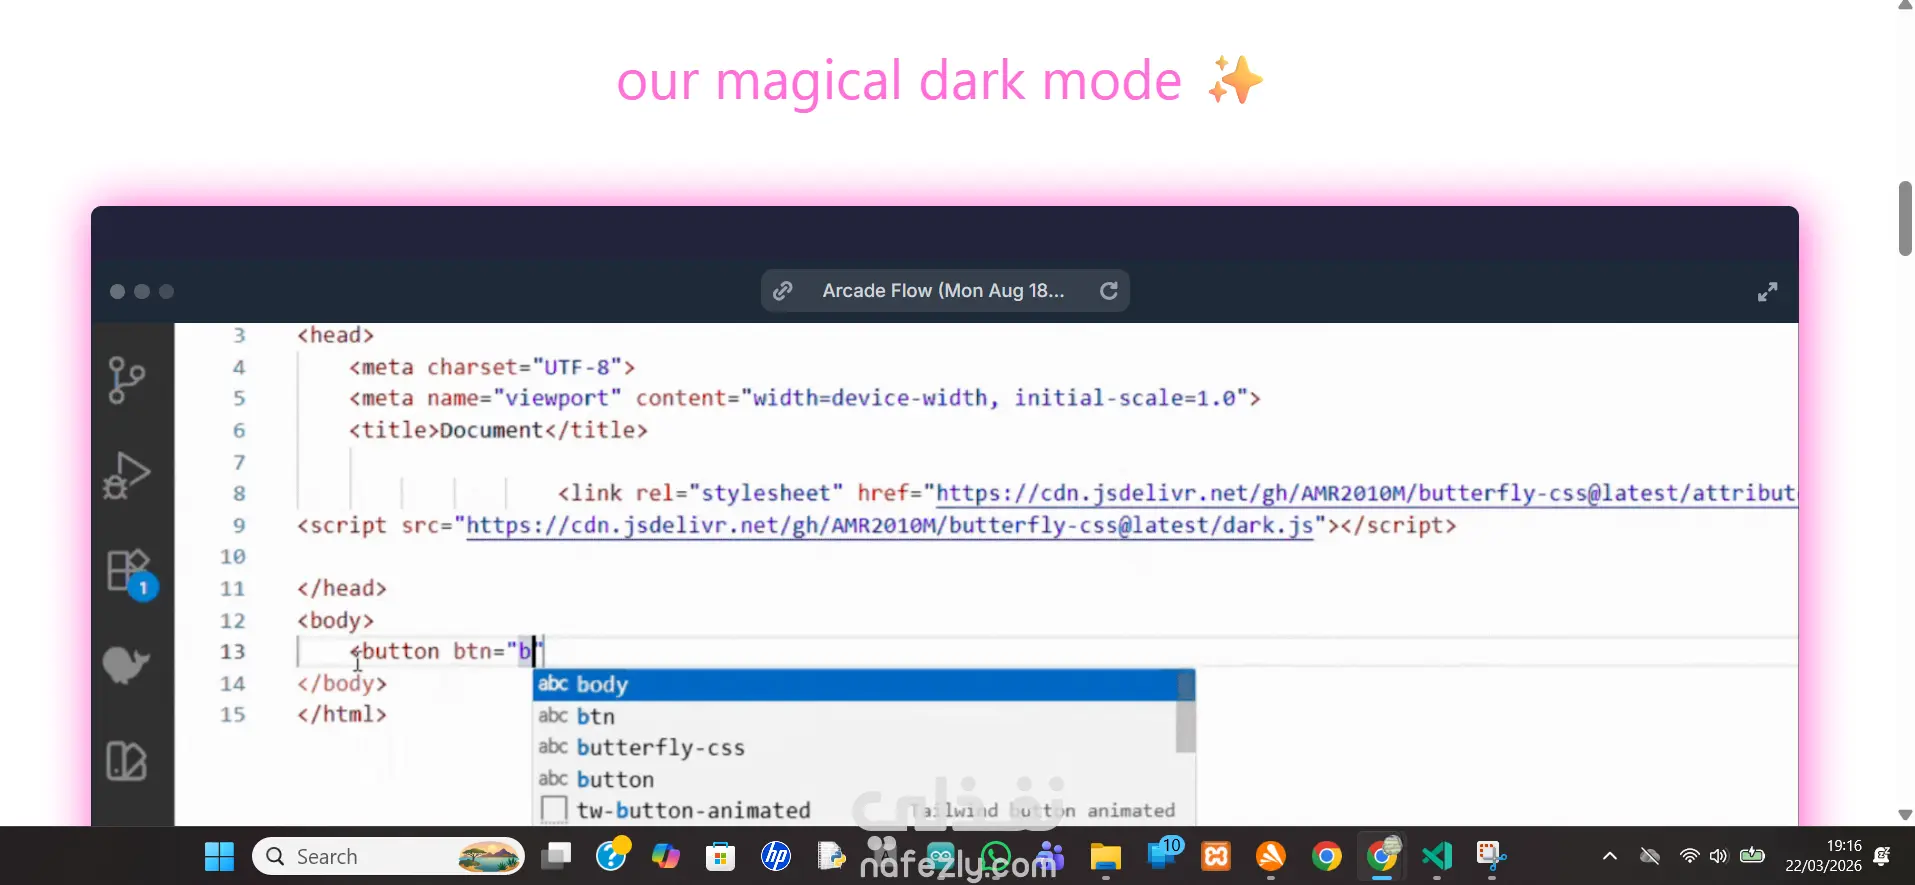Click the elephant-shaped sidebar icon
The width and height of the screenshot is (1915, 885).
tap(126, 664)
